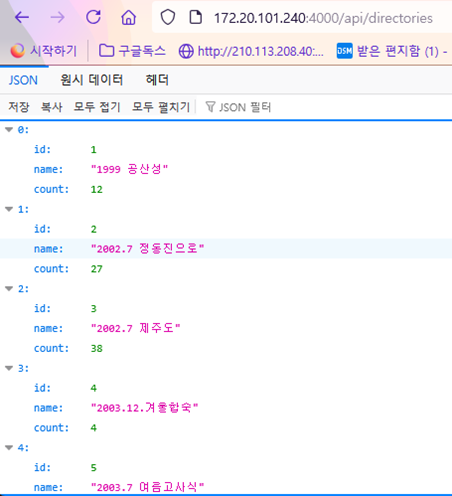
Task: Open the home page icon
Action: [x=129, y=17]
